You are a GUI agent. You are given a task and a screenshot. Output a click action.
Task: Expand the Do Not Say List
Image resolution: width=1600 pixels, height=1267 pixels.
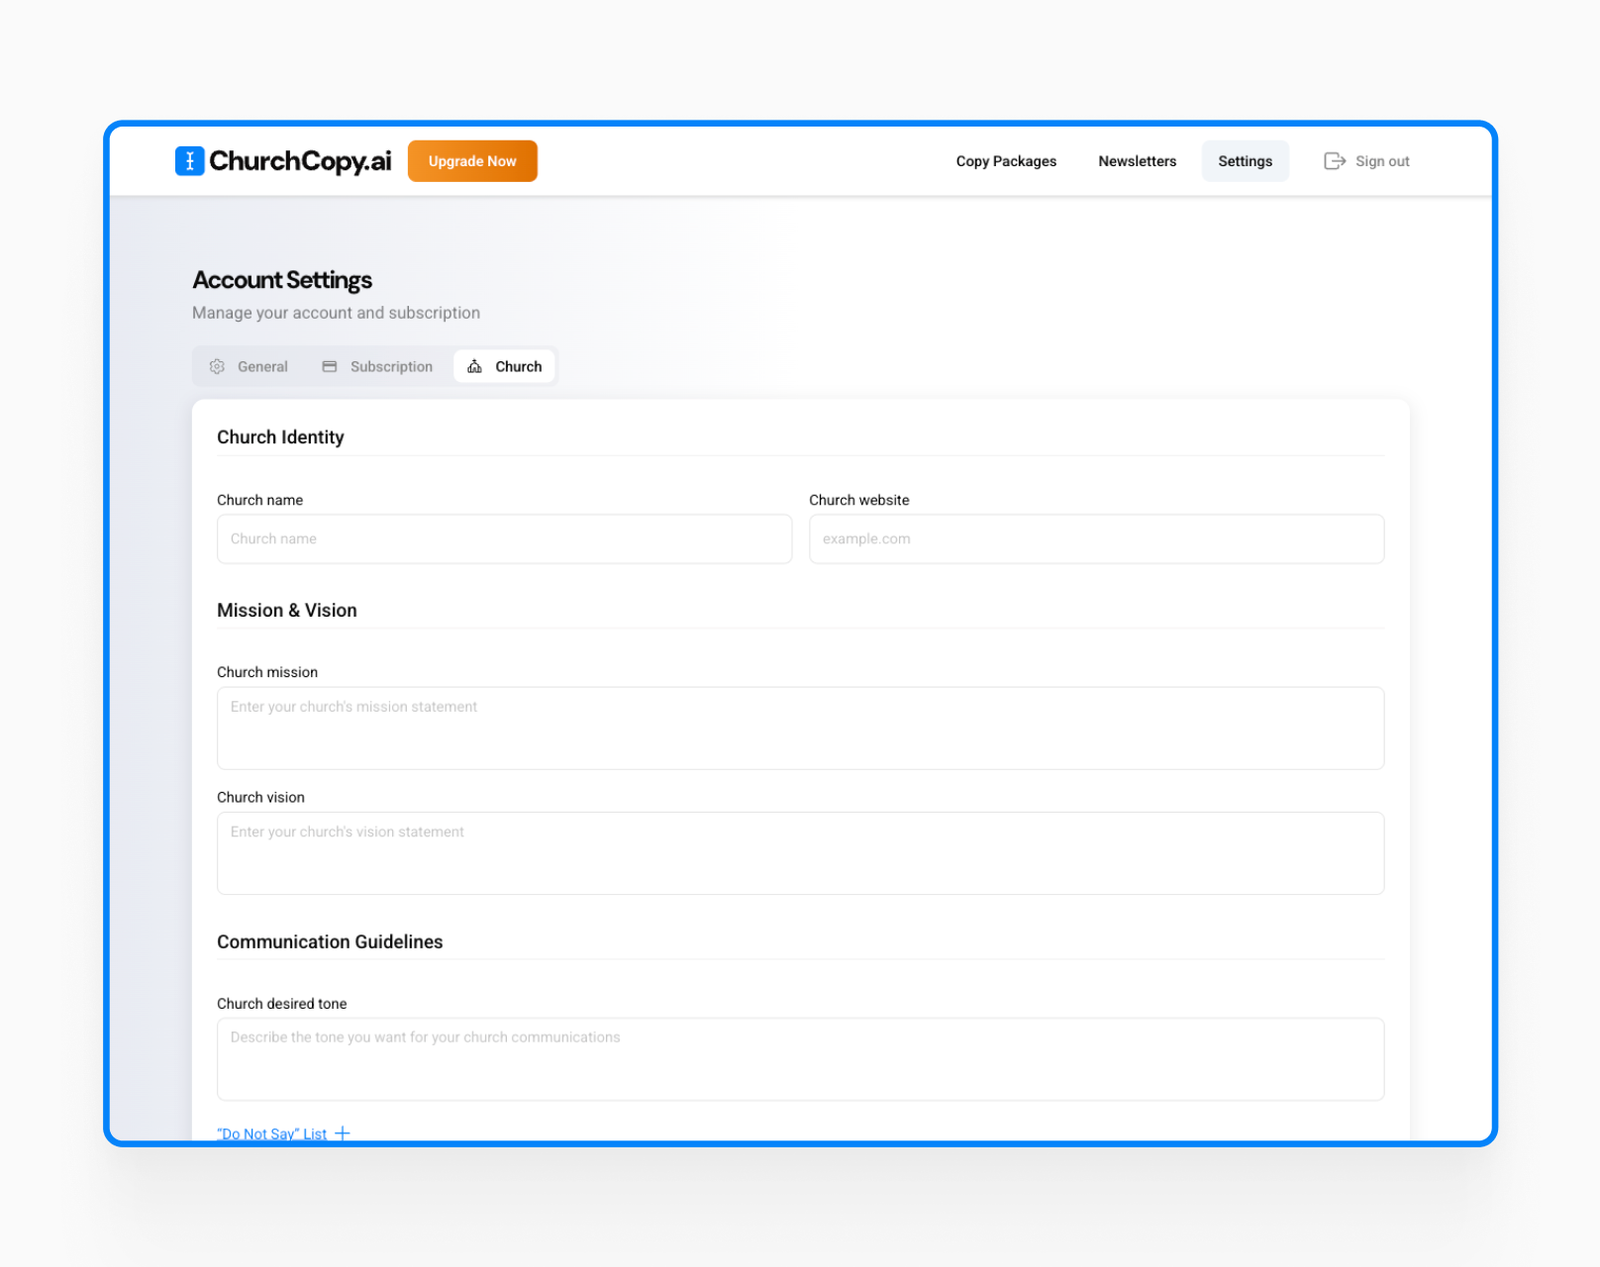tap(272, 1133)
